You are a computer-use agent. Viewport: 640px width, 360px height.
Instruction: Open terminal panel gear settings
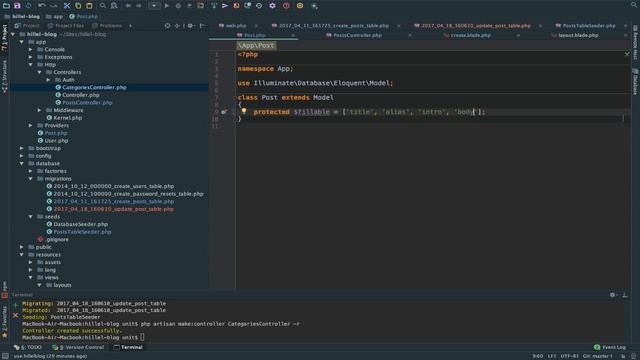click(x=613, y=295)
